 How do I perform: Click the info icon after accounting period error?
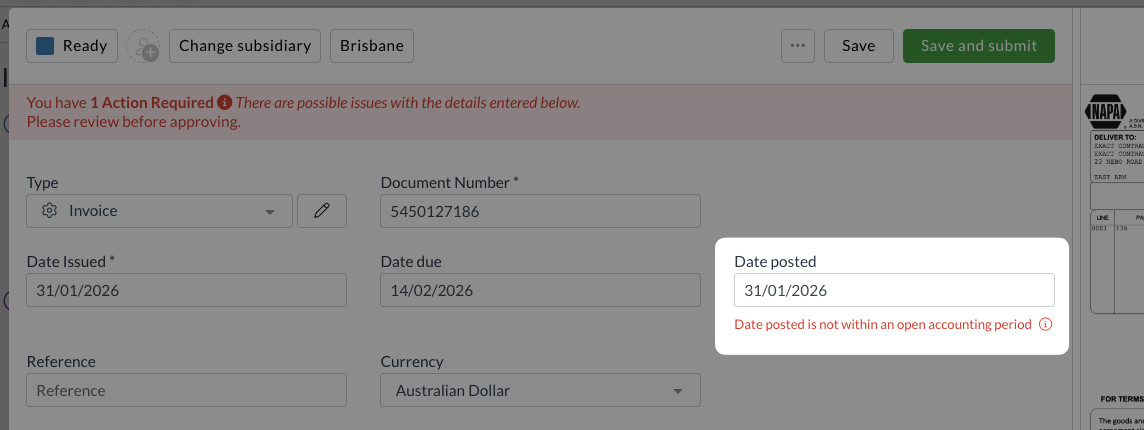[1046, 324]
